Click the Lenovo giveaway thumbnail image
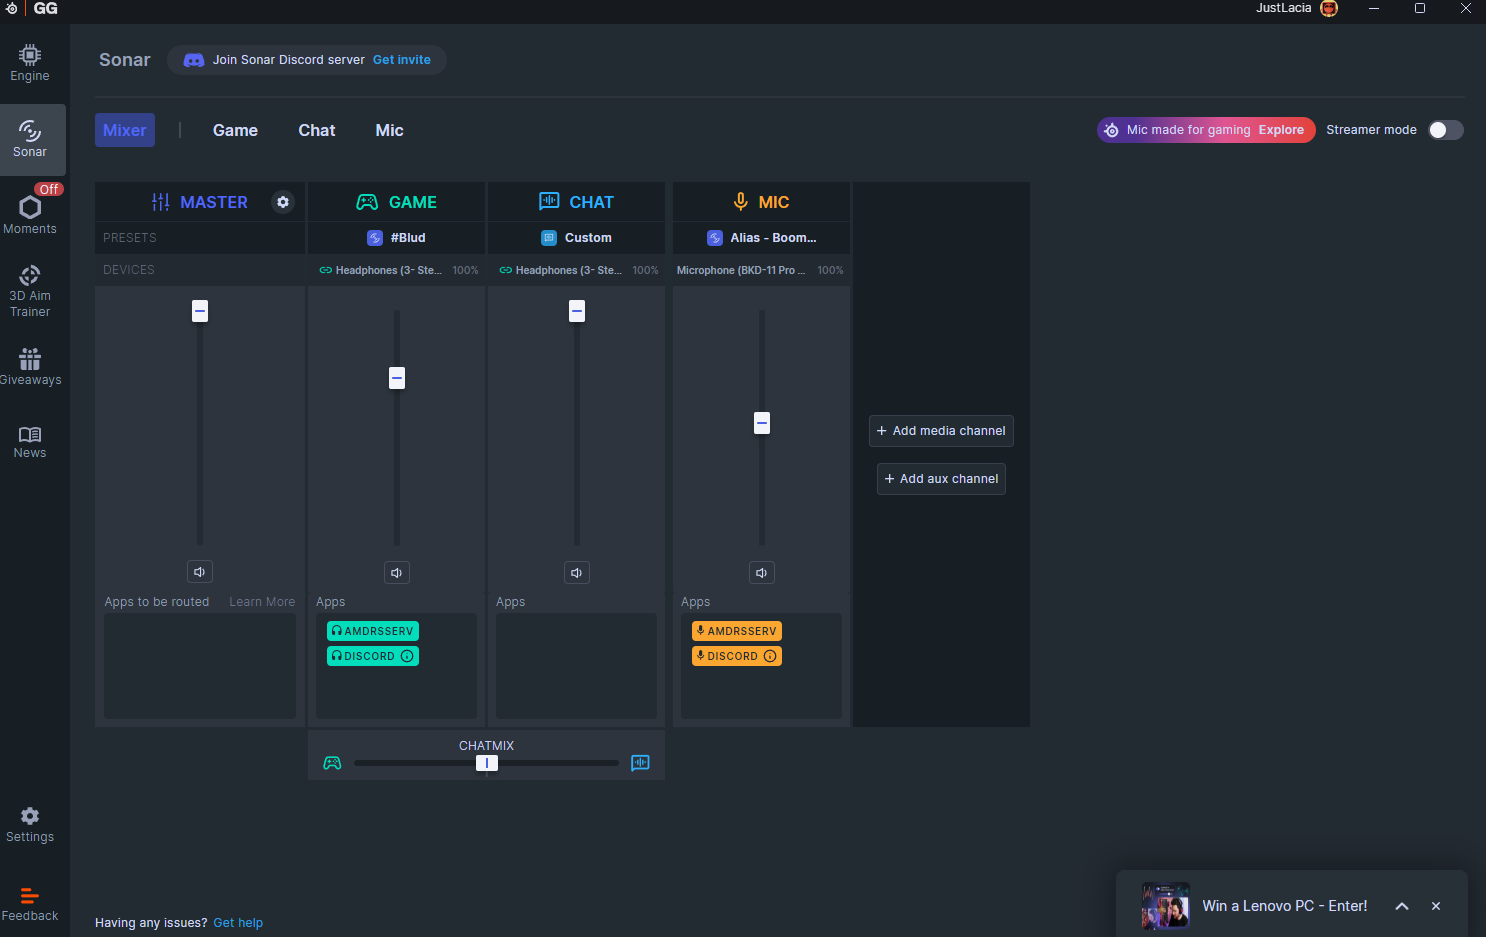This screenshot has height=937, width=1486. [x=1165, y=906]
